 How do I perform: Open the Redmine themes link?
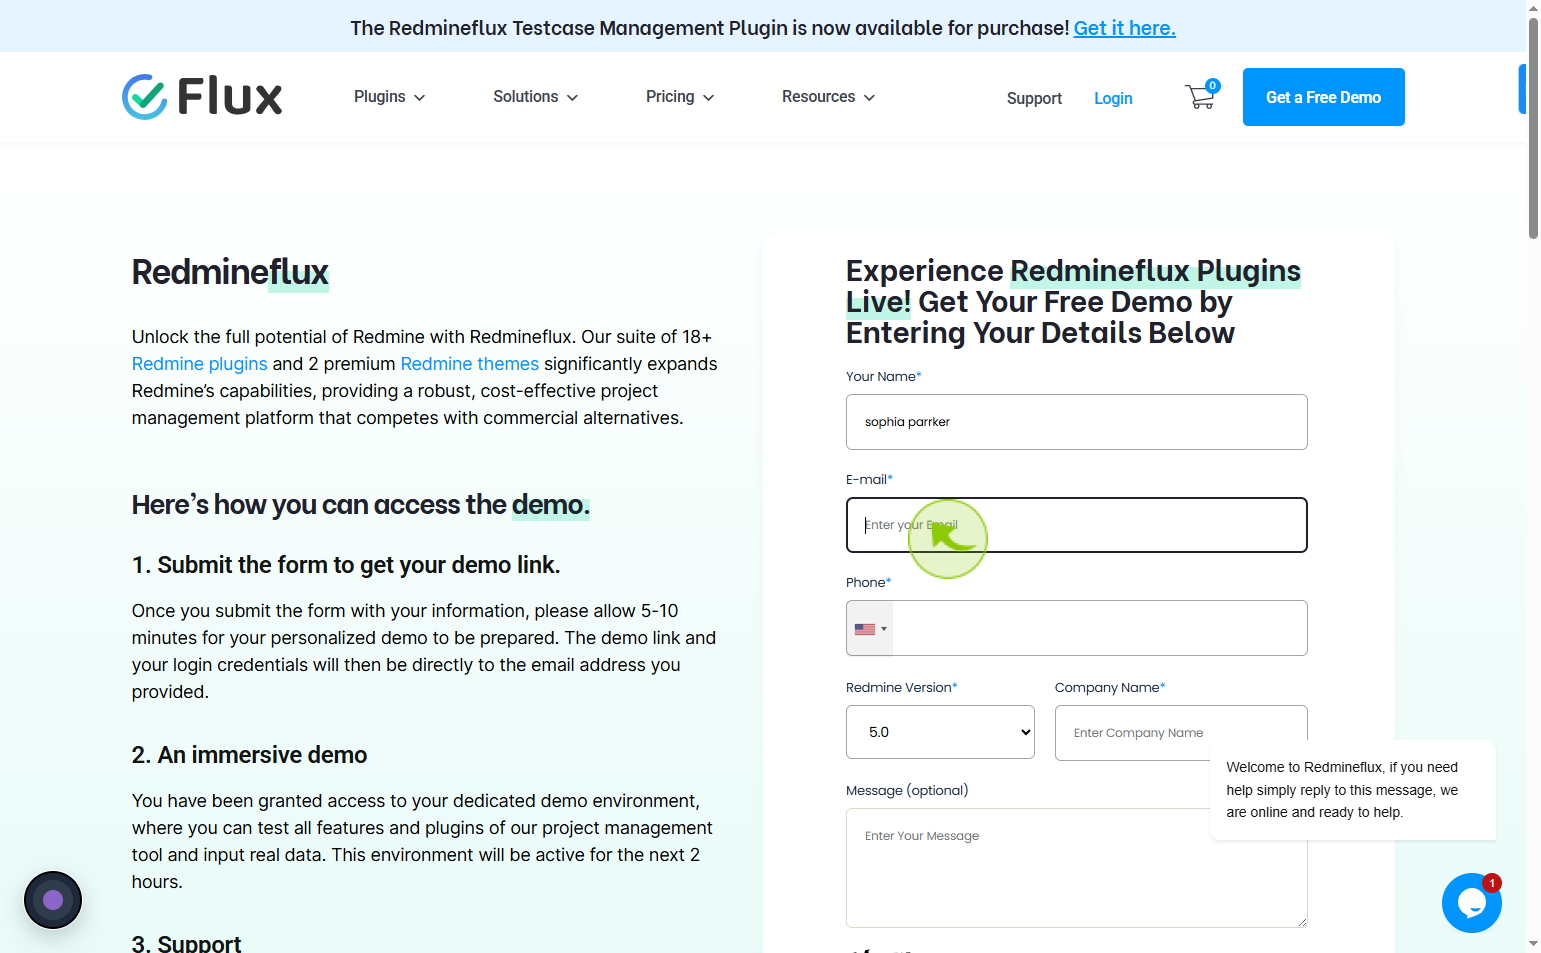(470, 364)
